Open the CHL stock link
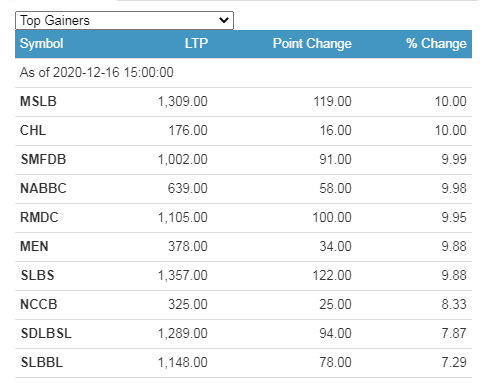This screenshot has width=487, height=383. (33, 130)
